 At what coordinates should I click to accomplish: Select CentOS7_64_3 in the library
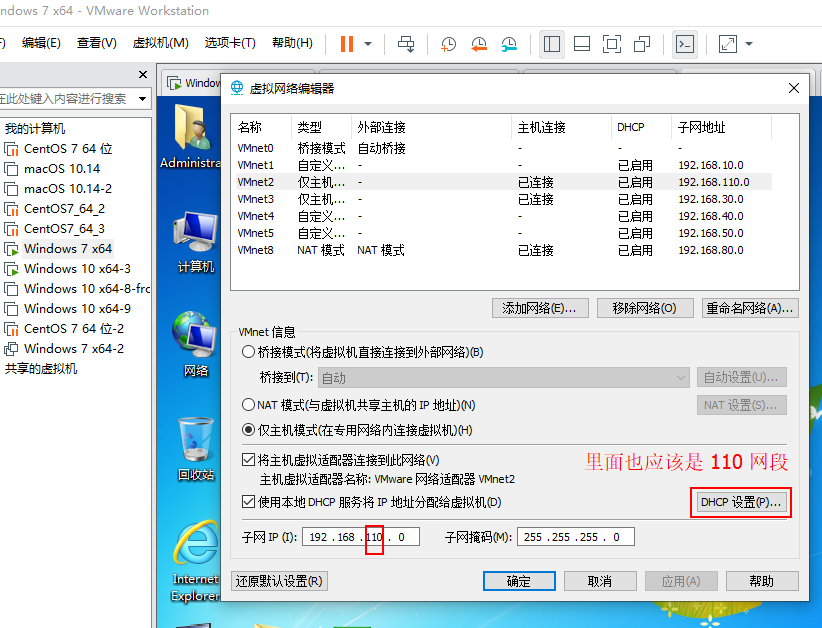(64, 229)
